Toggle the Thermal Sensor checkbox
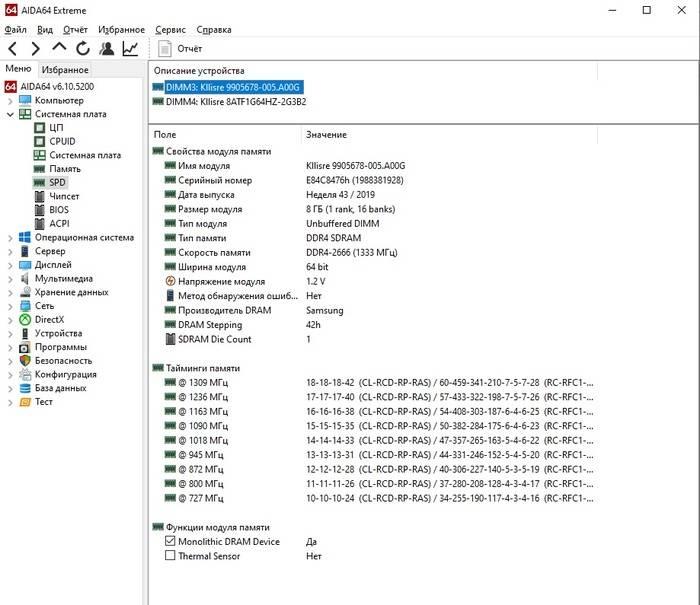Viewport: 700px width, 605px height. (x=170, y=555)
